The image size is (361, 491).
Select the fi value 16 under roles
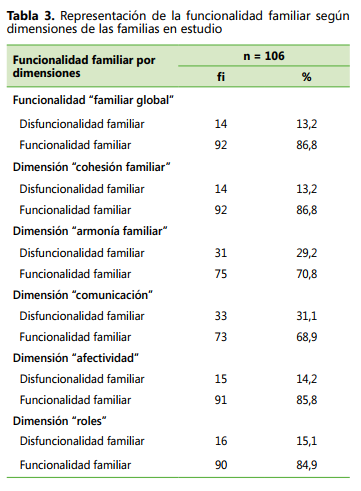(221, 441)
